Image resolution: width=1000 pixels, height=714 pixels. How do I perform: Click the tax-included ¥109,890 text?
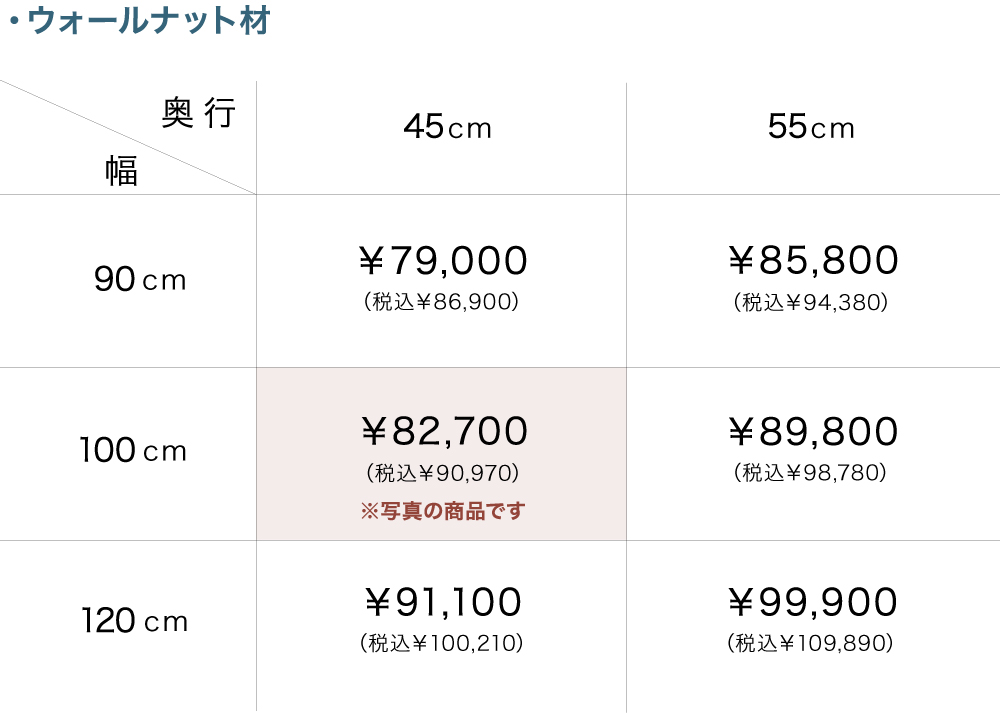[811, 644]
